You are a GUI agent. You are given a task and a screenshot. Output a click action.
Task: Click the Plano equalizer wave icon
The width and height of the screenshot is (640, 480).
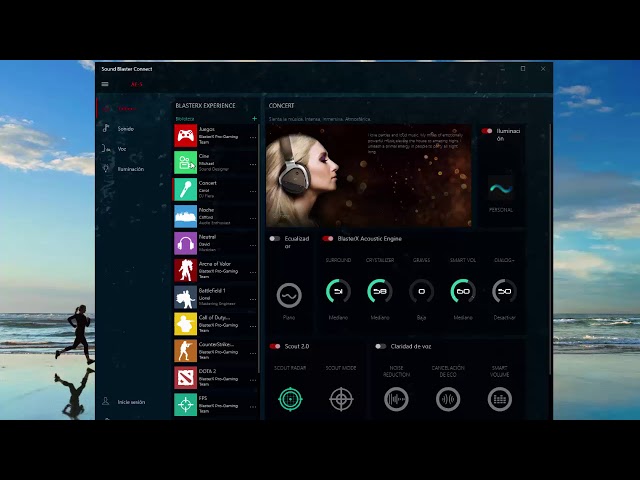pos(289,295)
